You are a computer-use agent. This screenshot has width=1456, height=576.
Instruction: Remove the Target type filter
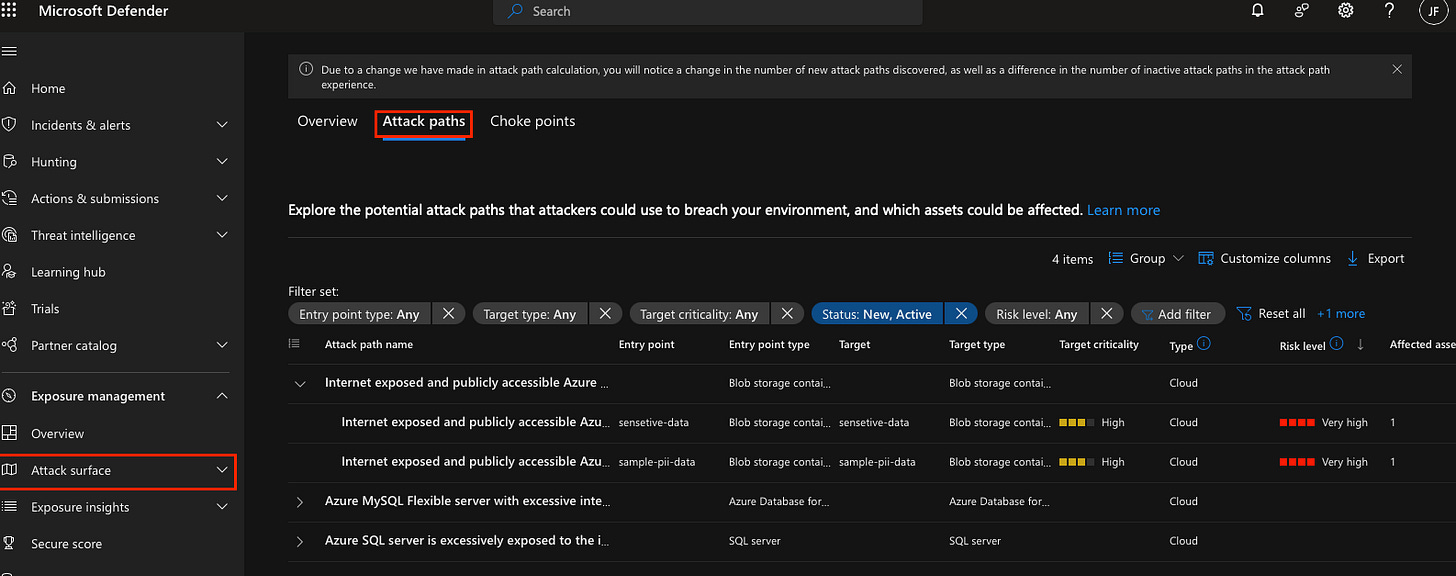(604, 314)
